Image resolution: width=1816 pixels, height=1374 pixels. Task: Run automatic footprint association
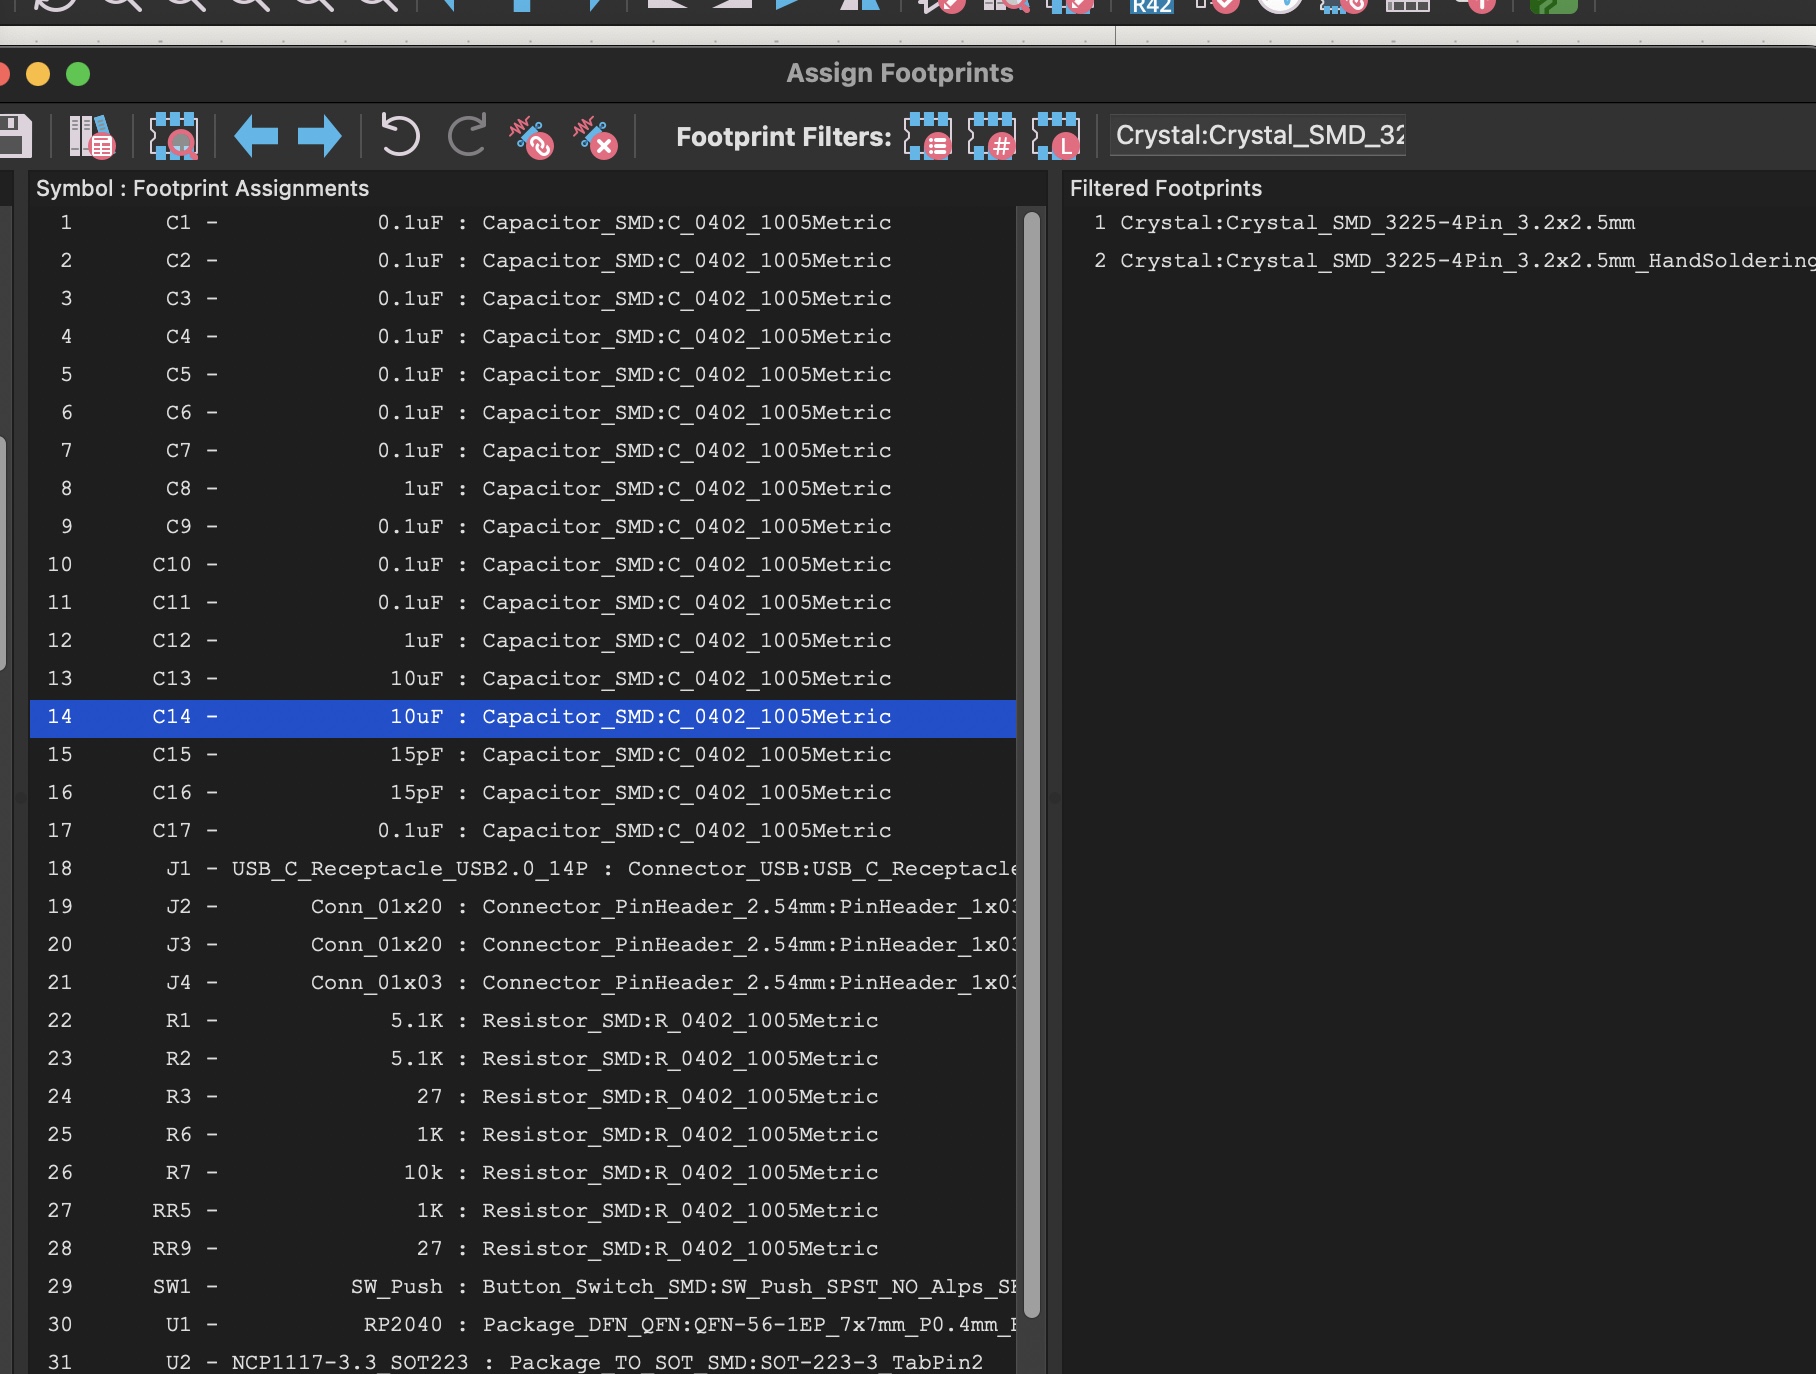pos(531,136)
